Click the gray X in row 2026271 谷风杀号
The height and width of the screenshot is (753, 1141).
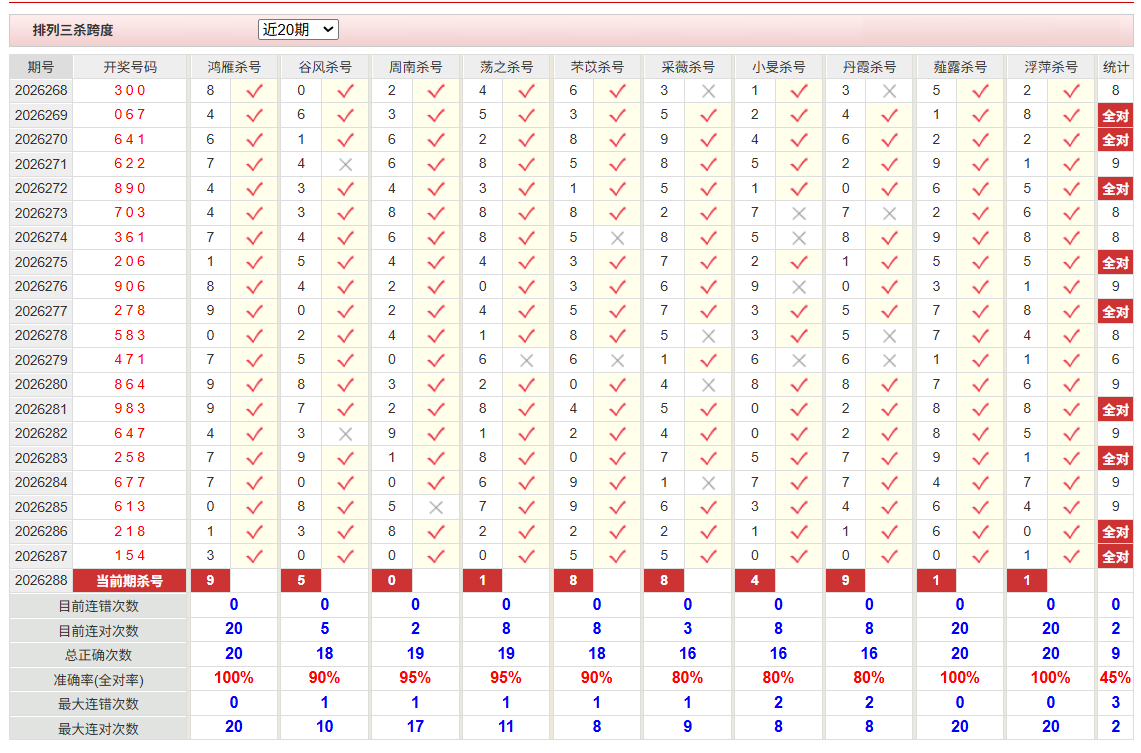[x=345, y=164]
